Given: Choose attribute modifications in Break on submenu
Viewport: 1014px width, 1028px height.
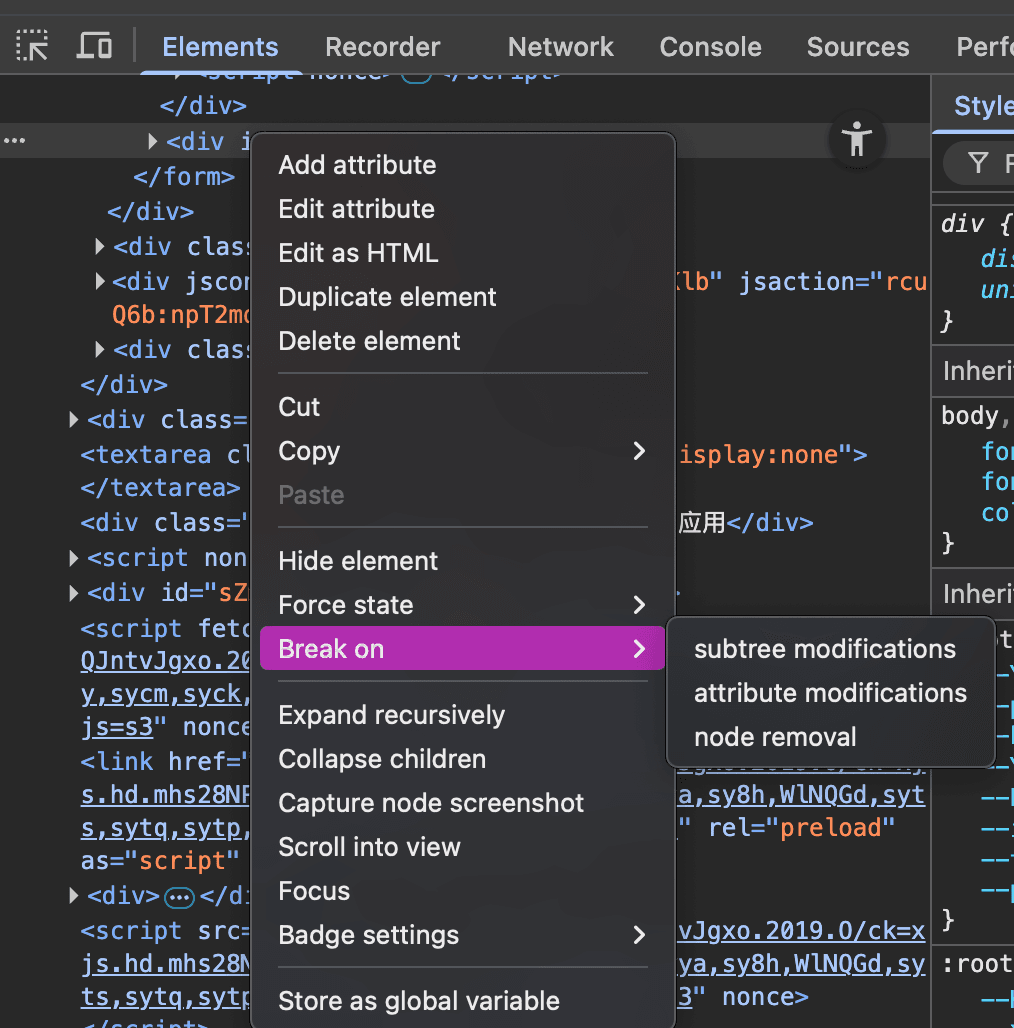Looking at the screenshot, I should [830, 693].
